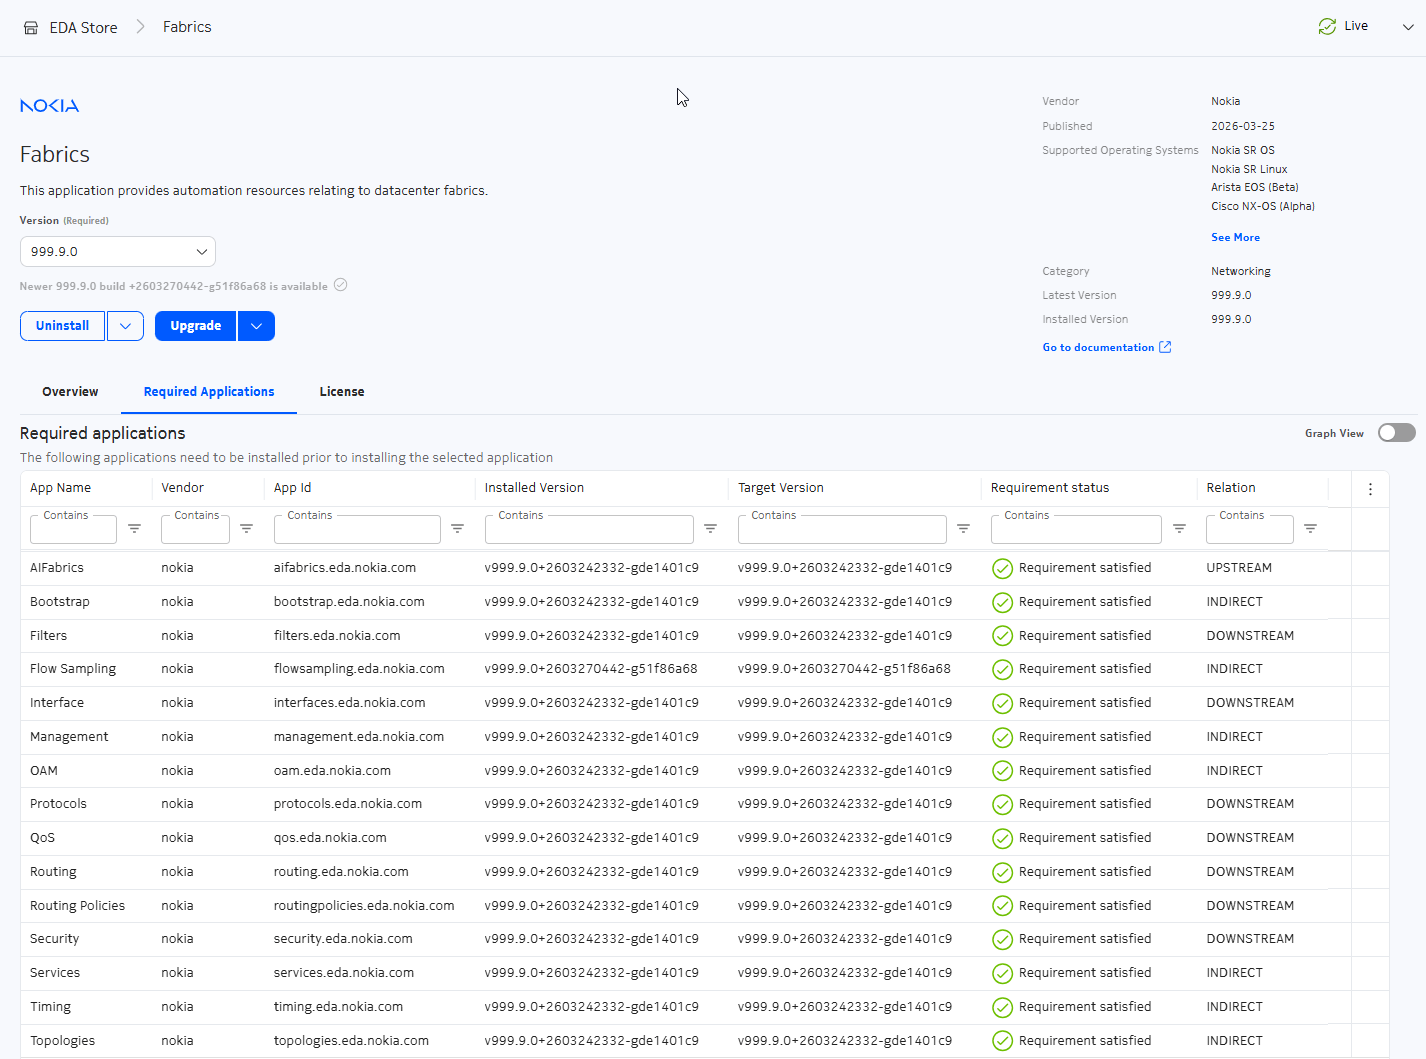Image resolution: width=1426 pixels, height=1059 pixels.
Task: Open the table column options kebab menu
Action: (1370, 489)
